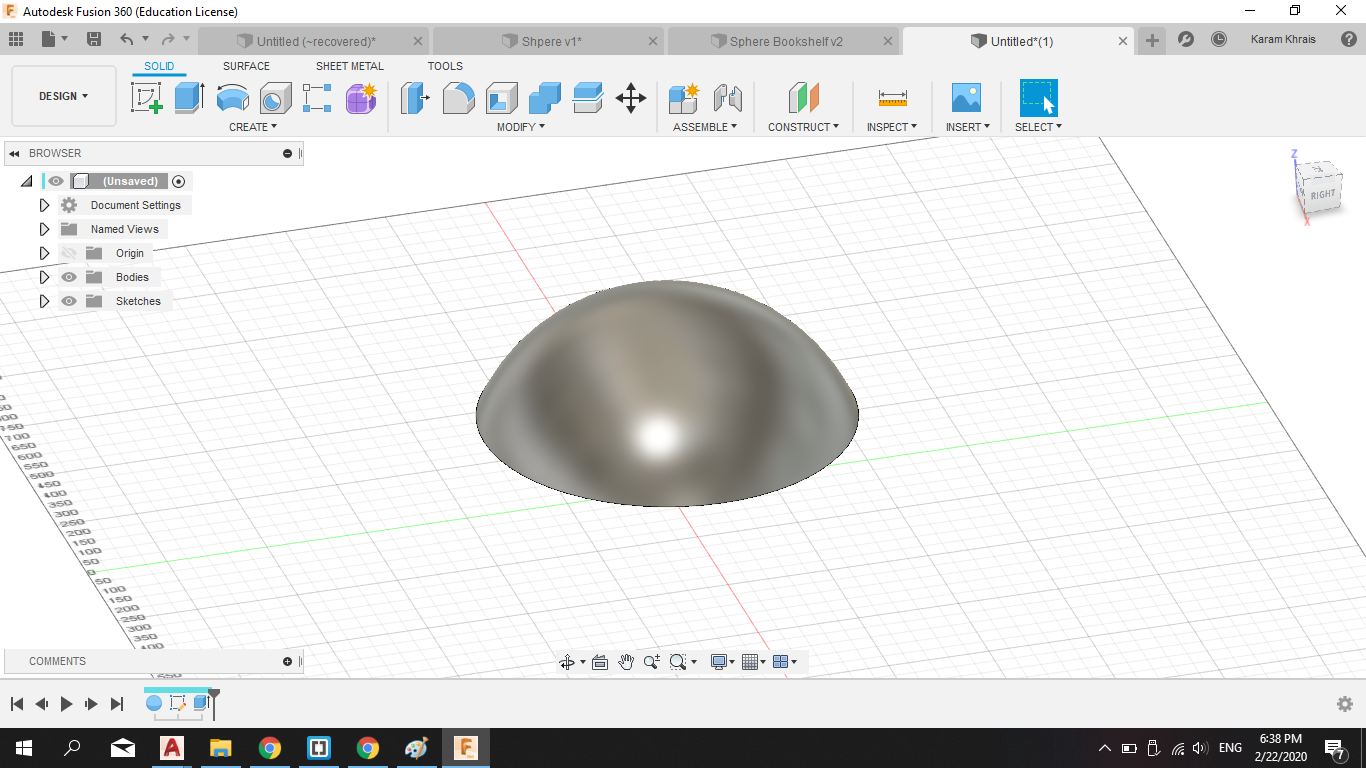Select the Press Pull tool

click(415, 98)
